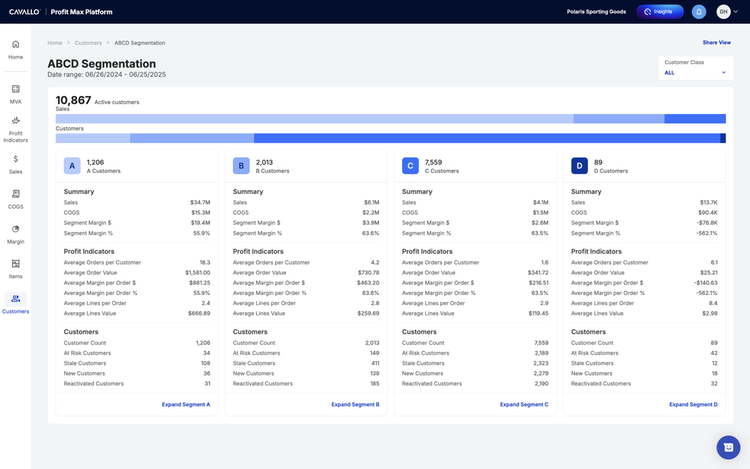Click the D segment badge

pos(579,166)
